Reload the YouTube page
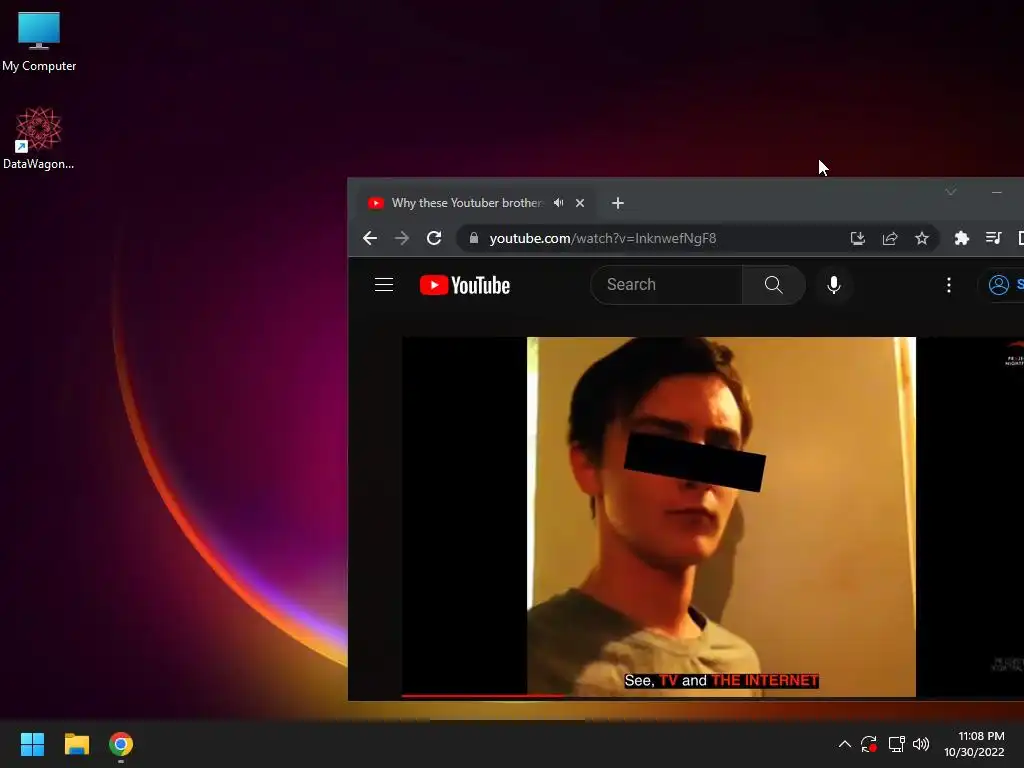This screenshot has height=768, width=1024. (x=434, y=238)
